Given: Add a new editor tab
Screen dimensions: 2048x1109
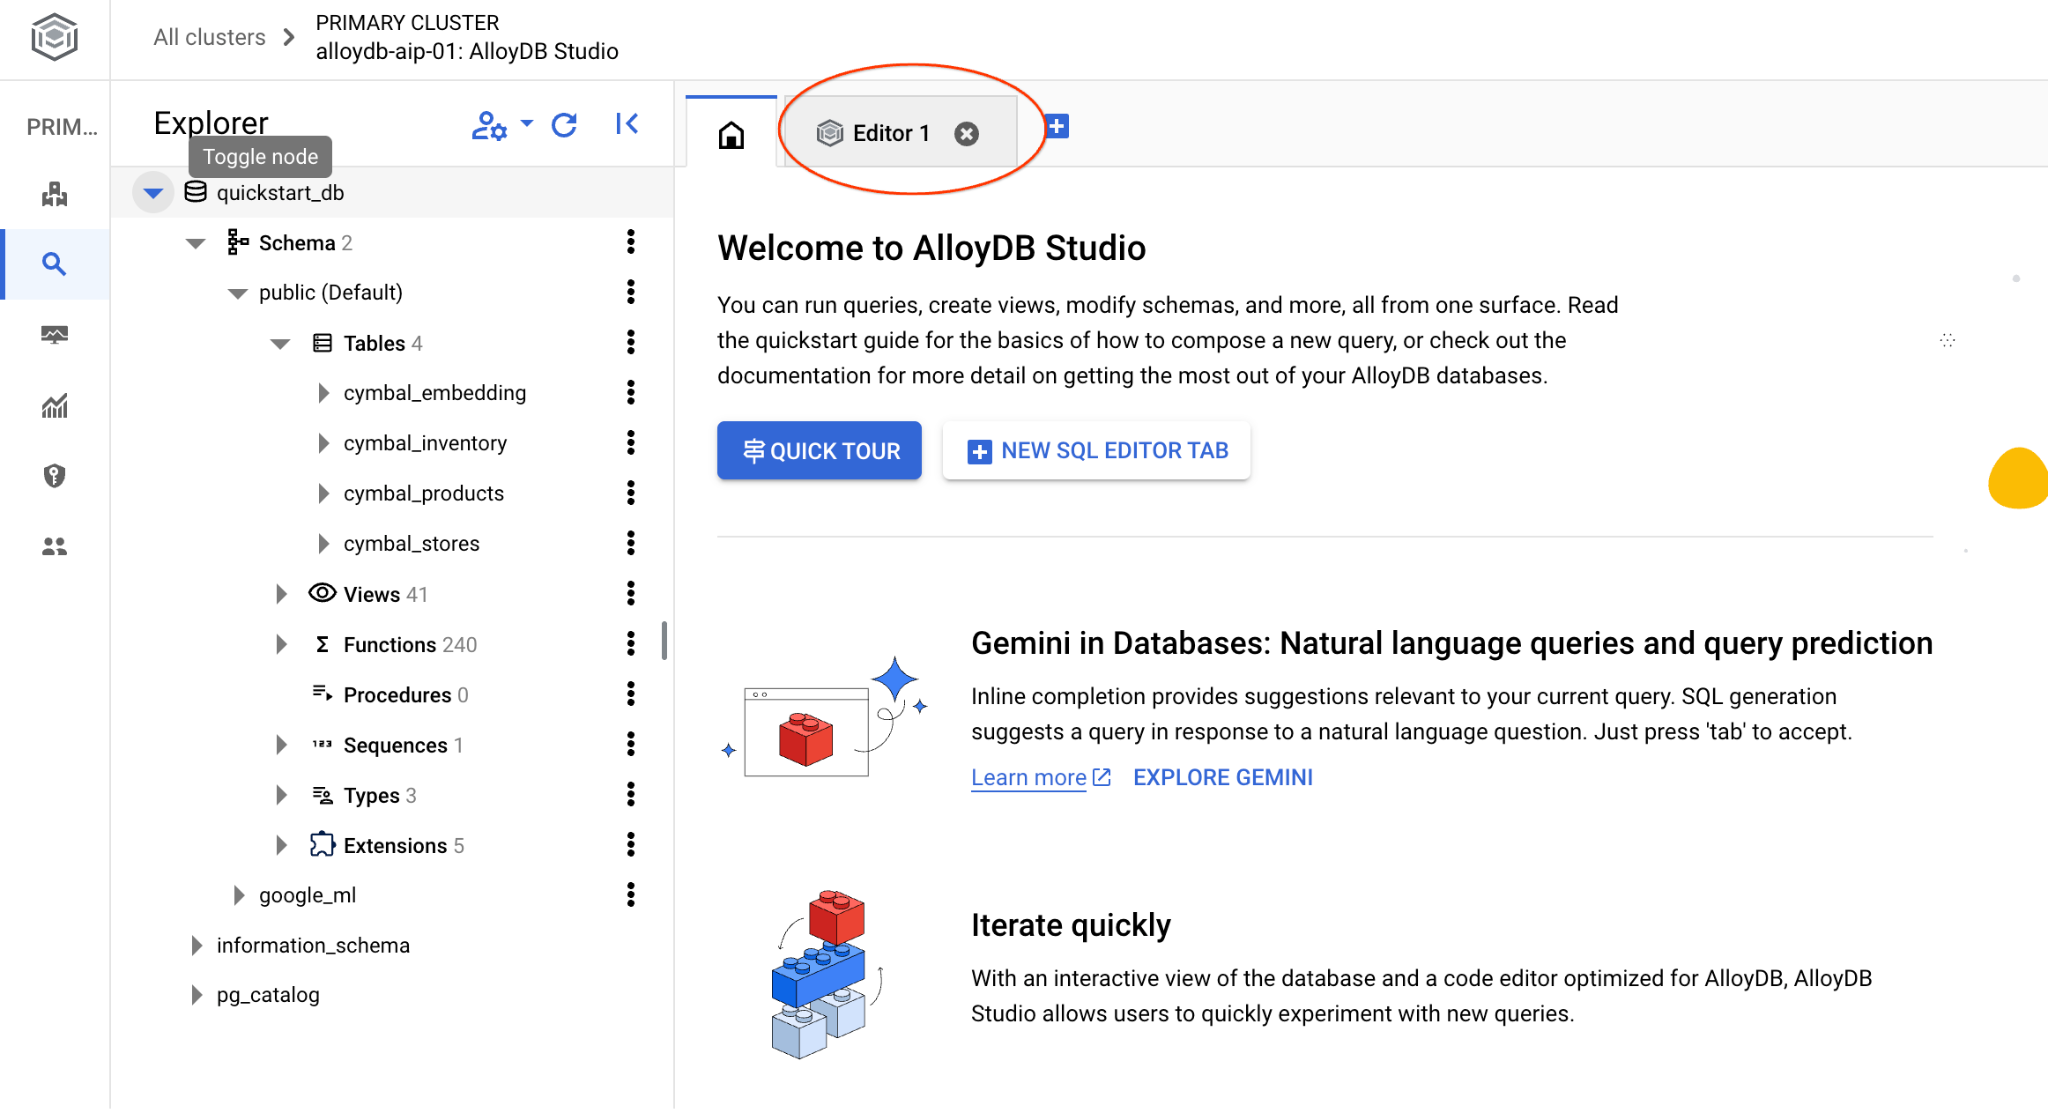Looking at the screenshot, I should tap(1057, 127).
